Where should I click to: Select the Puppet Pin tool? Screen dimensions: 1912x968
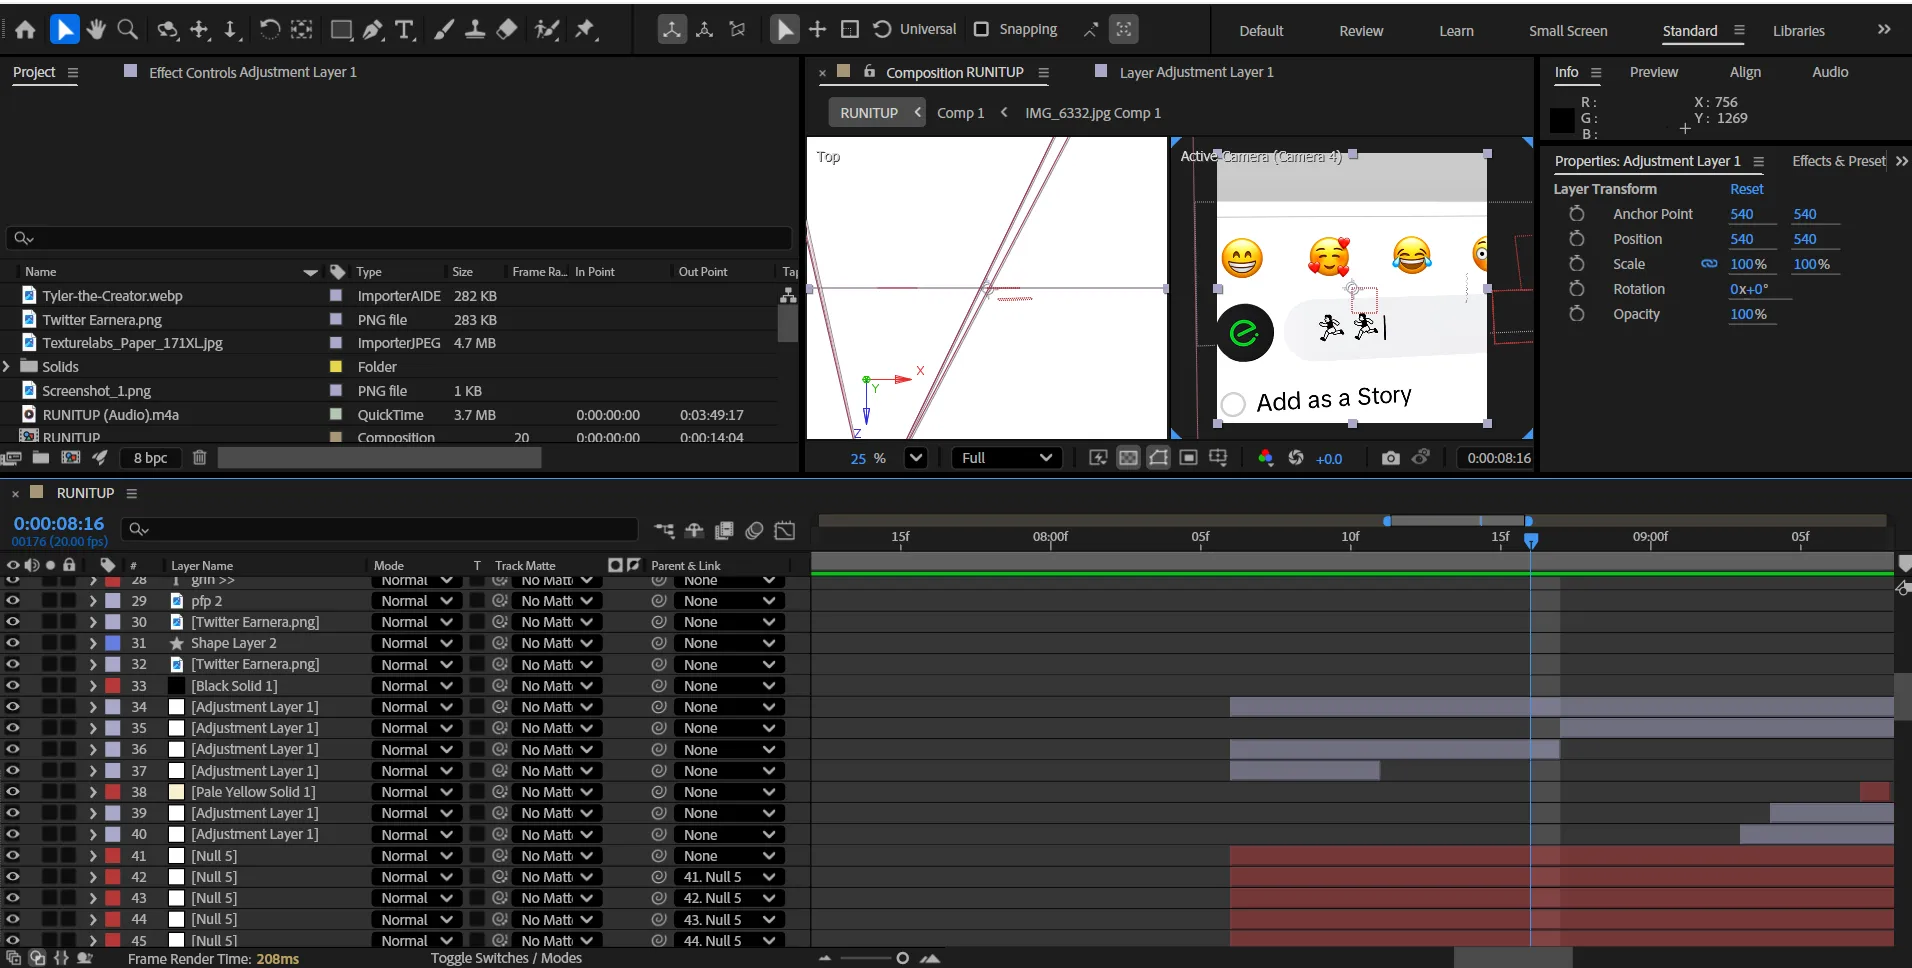585,30
